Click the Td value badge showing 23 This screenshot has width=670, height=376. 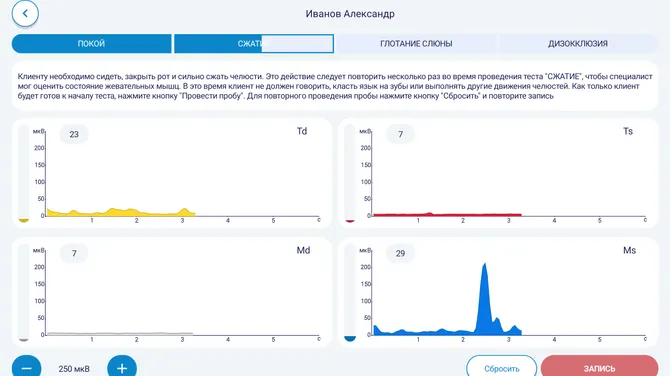coord(74,134)
